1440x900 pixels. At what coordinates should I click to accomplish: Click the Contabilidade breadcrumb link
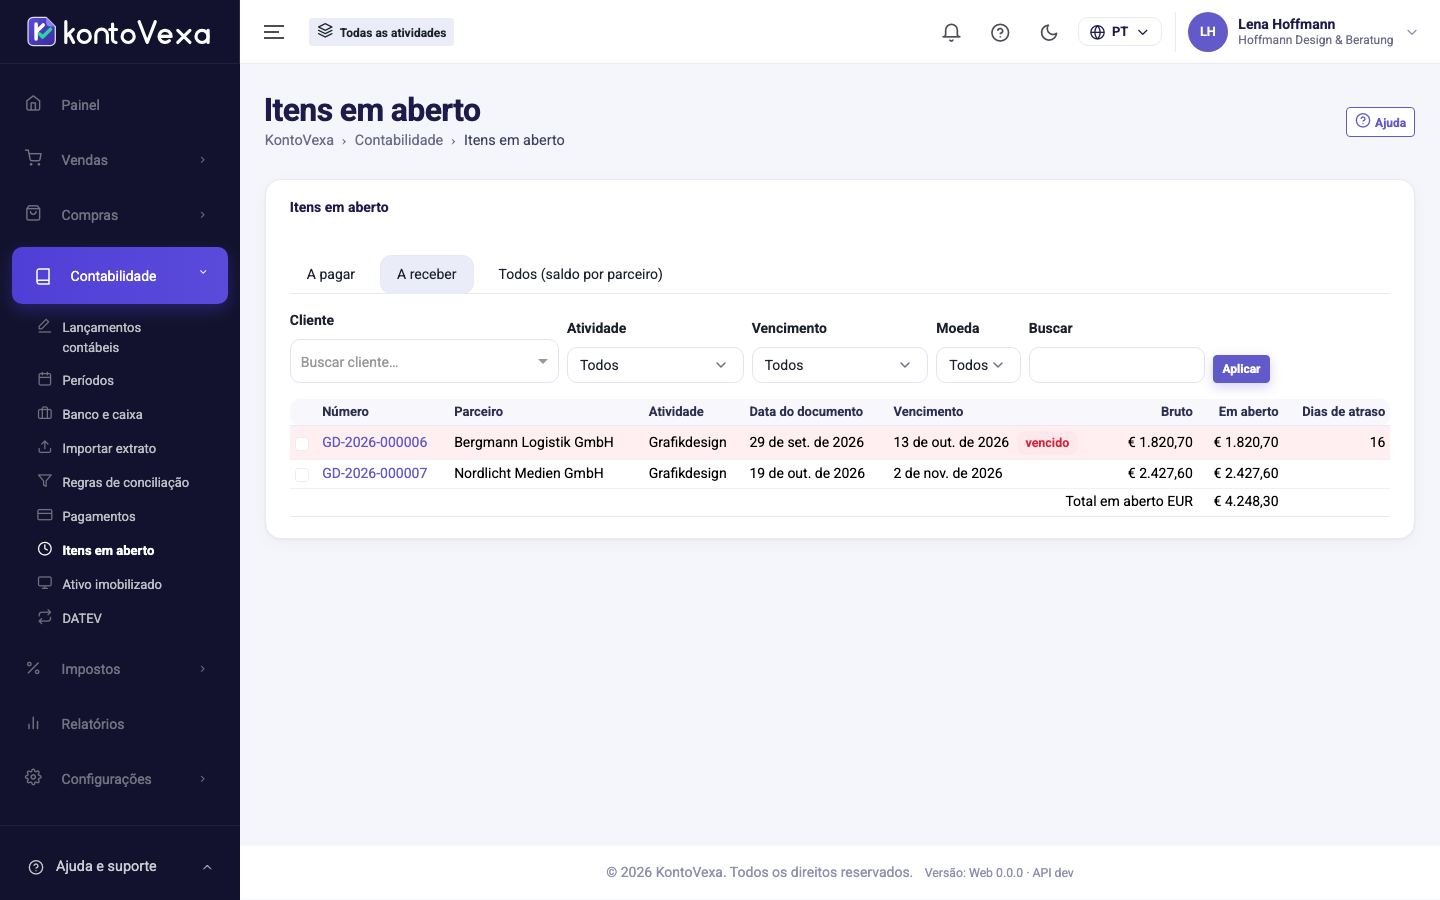[x=398, y=140]
